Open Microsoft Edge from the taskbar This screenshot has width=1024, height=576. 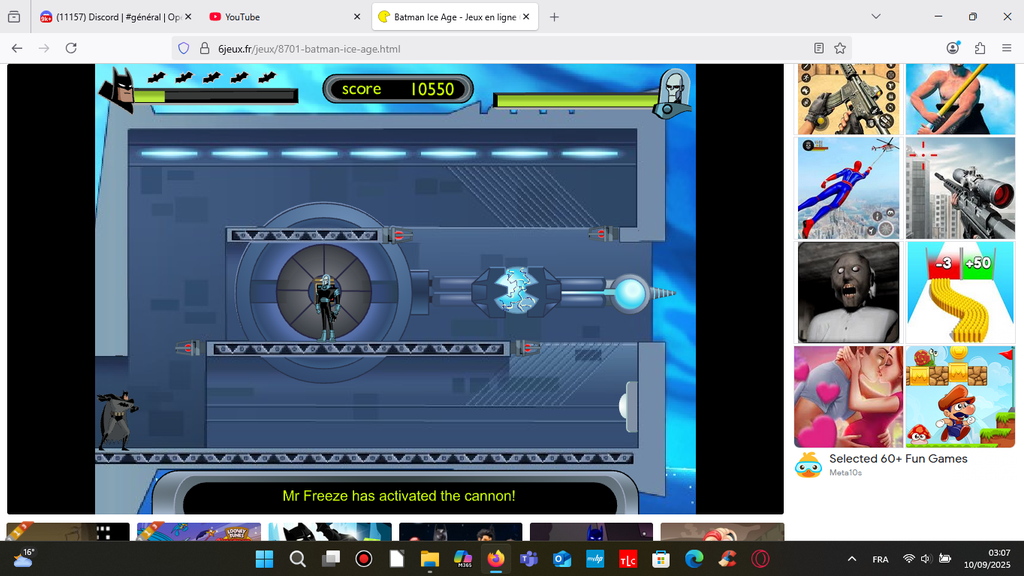[x=694, y=559]
